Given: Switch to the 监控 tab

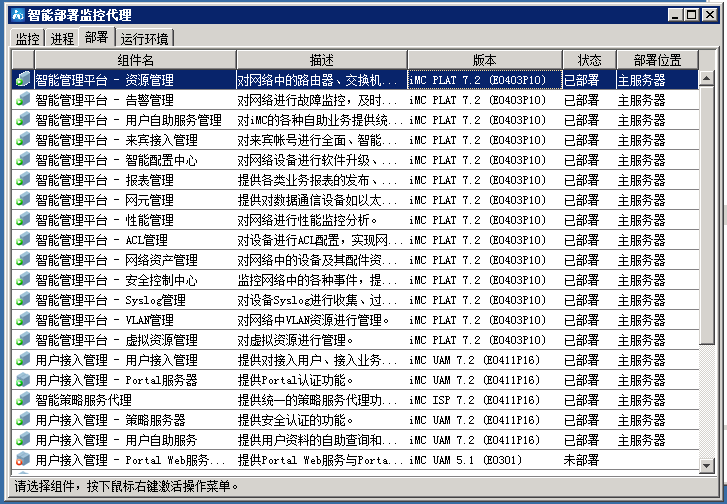Looking at the screenshot, I should click(27, 38).
